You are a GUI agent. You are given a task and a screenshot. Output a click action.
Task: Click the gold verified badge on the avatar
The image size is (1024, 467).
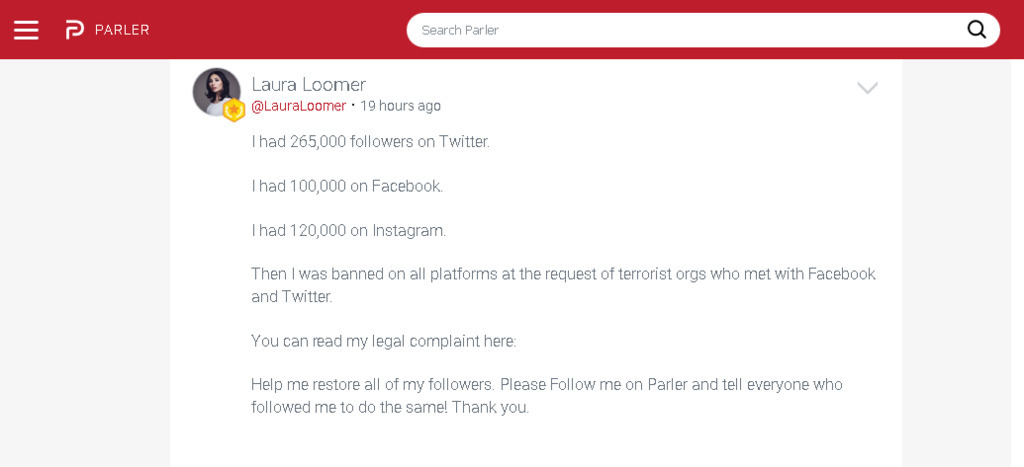point(234,109)
